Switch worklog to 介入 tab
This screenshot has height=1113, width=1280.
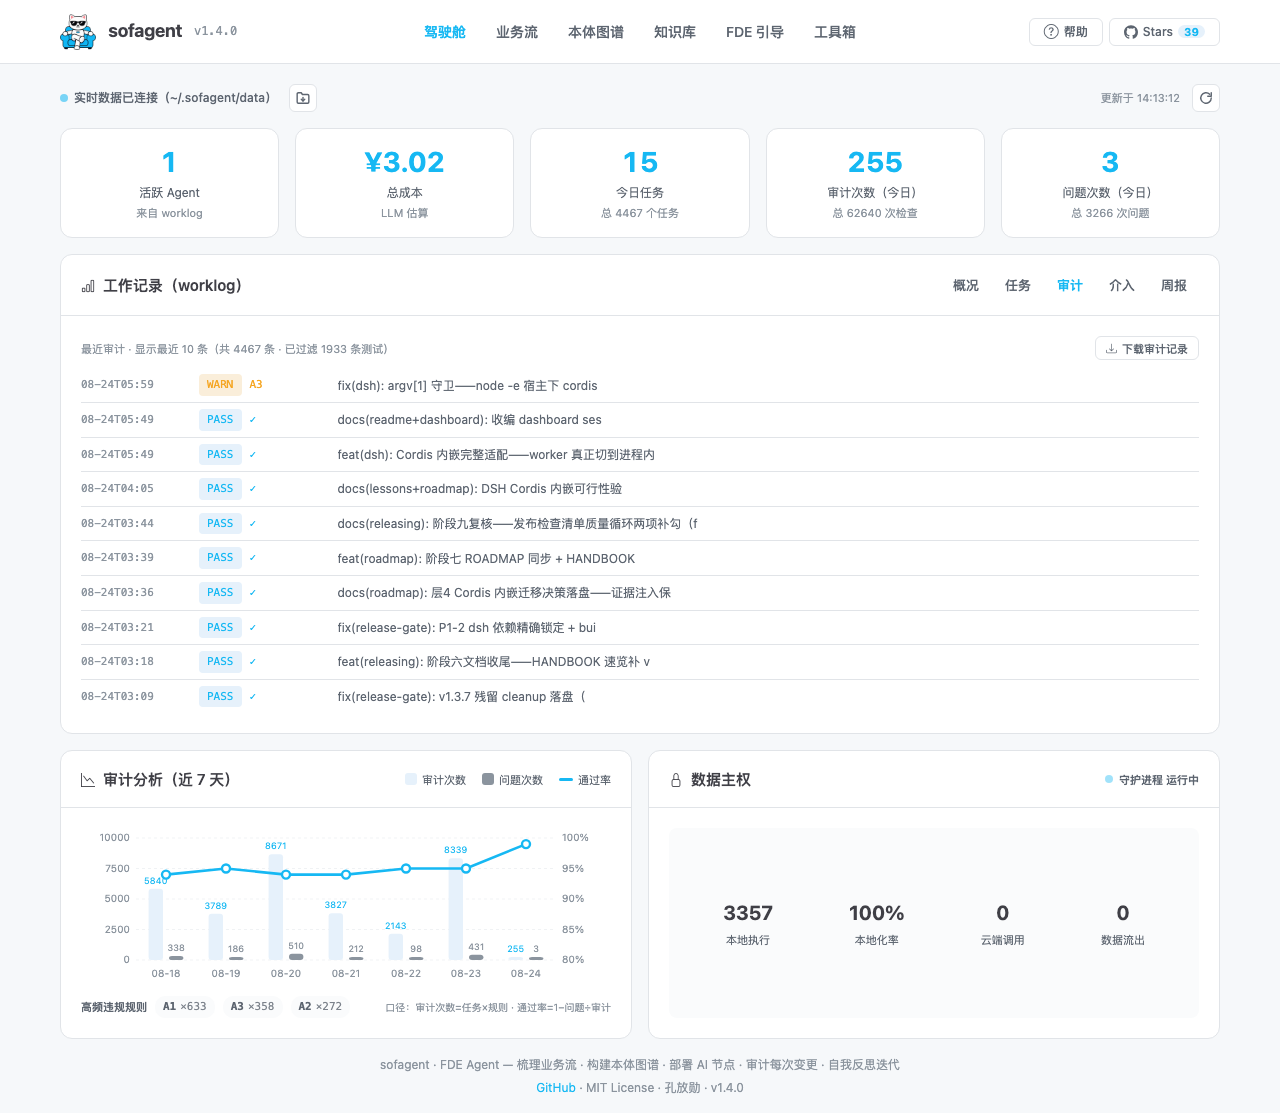pos(1122,286)
